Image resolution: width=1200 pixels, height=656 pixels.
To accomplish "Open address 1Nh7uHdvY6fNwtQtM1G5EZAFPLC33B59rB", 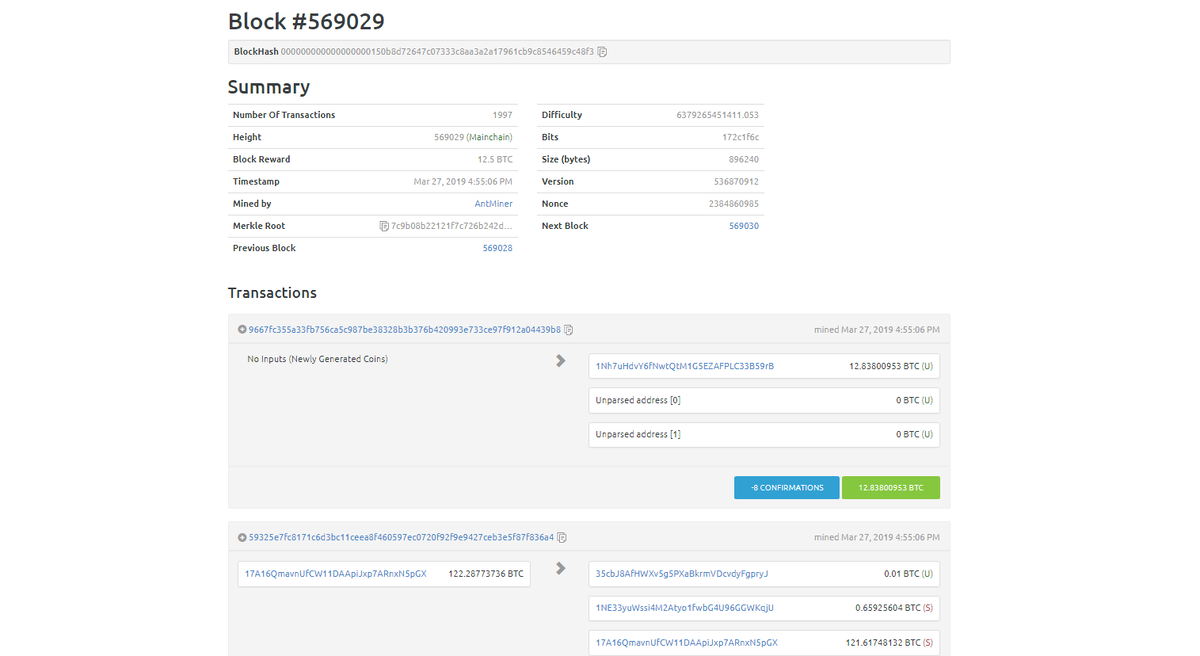I will tap(685, 366).
